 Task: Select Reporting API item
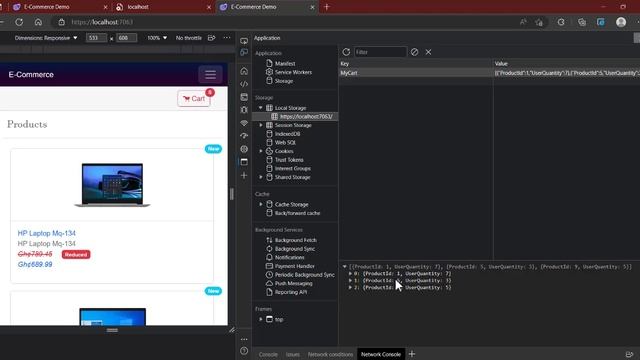291,292
